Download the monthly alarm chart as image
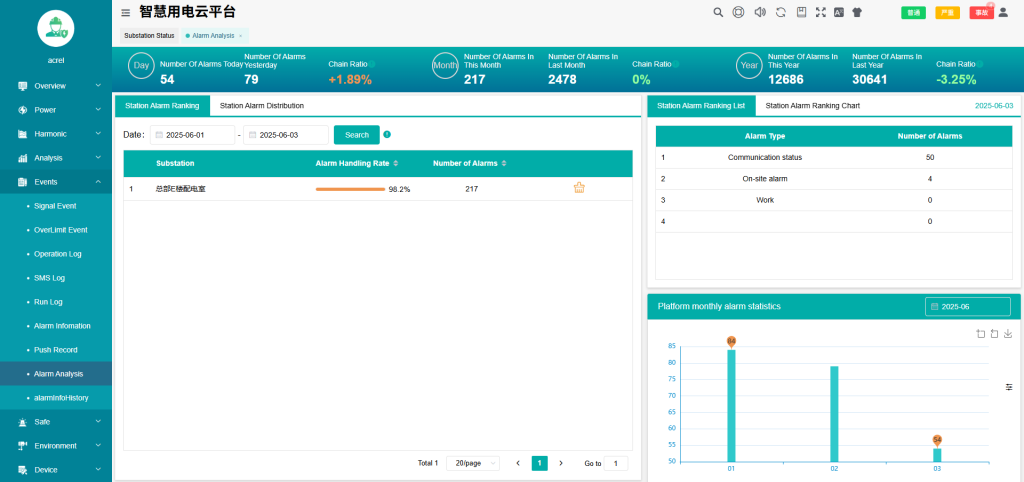 (x=1008, y=334)
